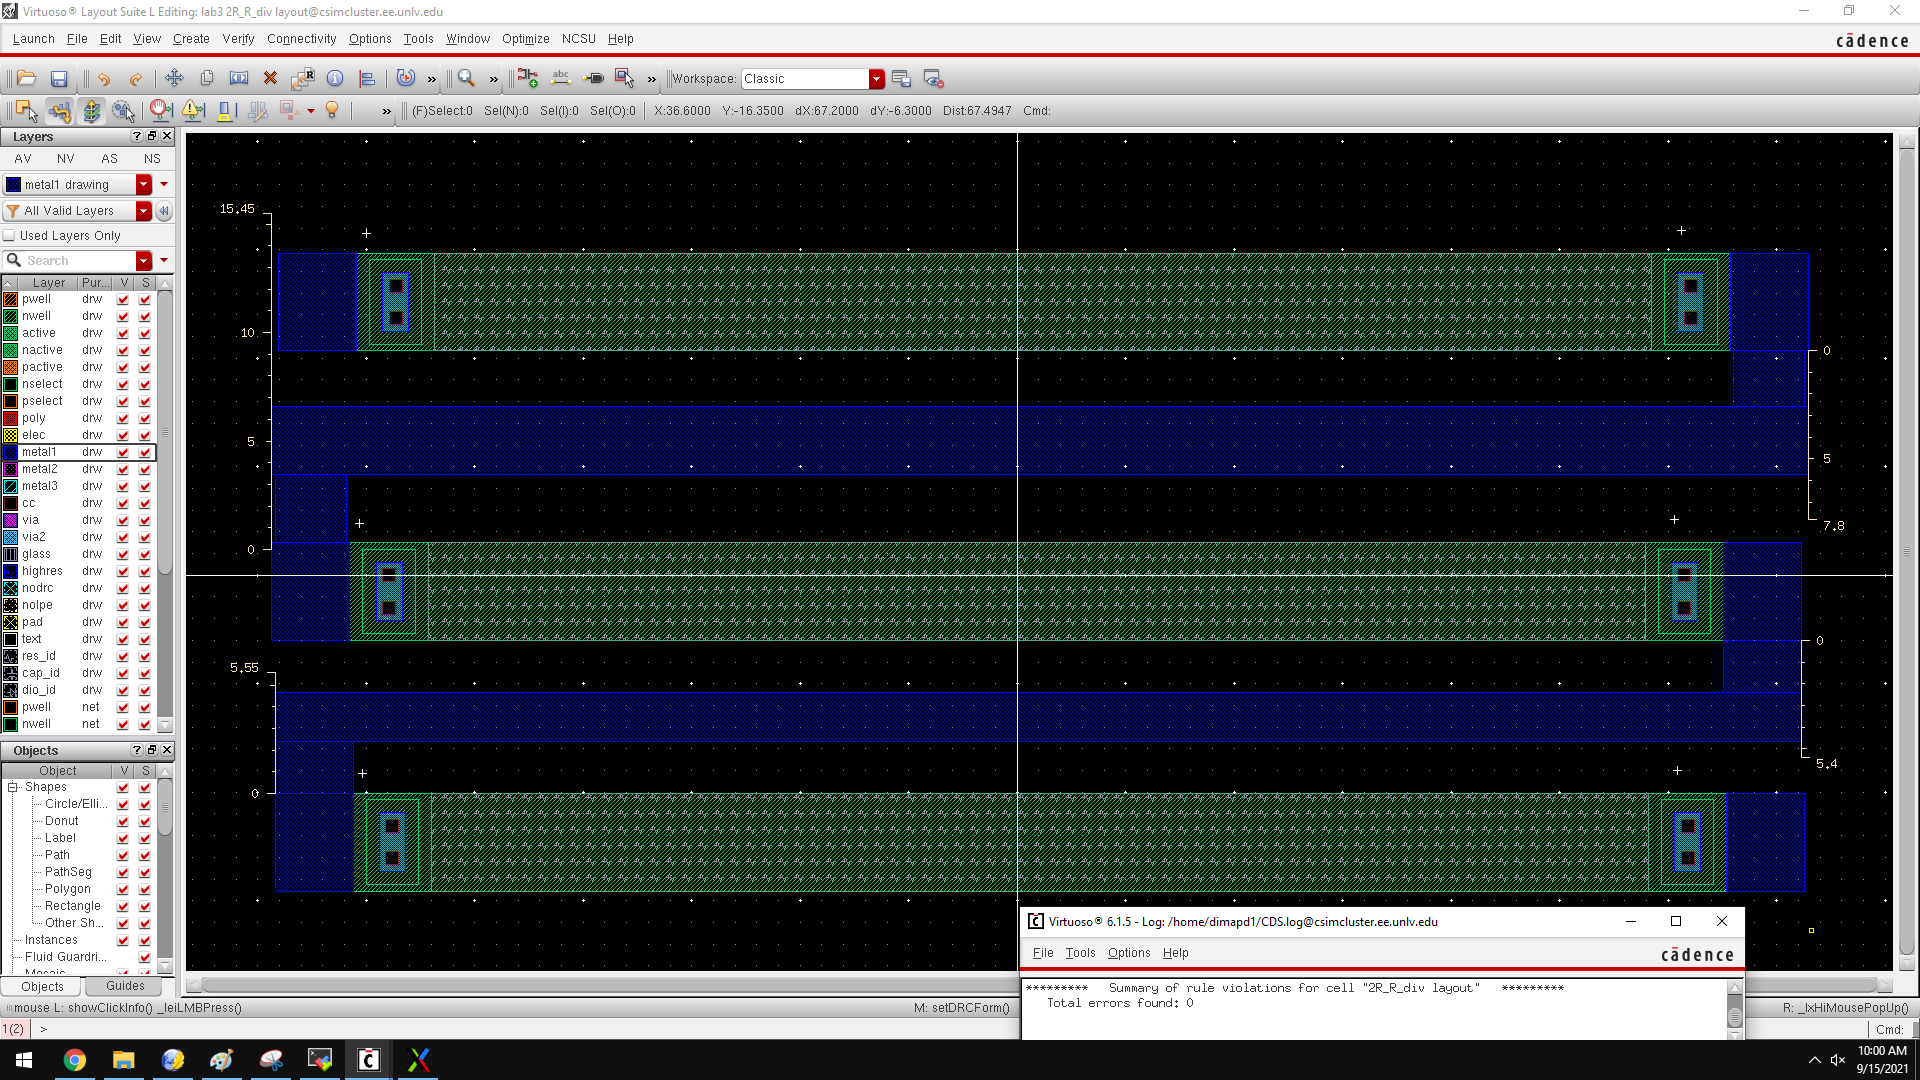The image size is (1920, 1080).
Task: Click the Guides tab button
Action: click(125, 986)
